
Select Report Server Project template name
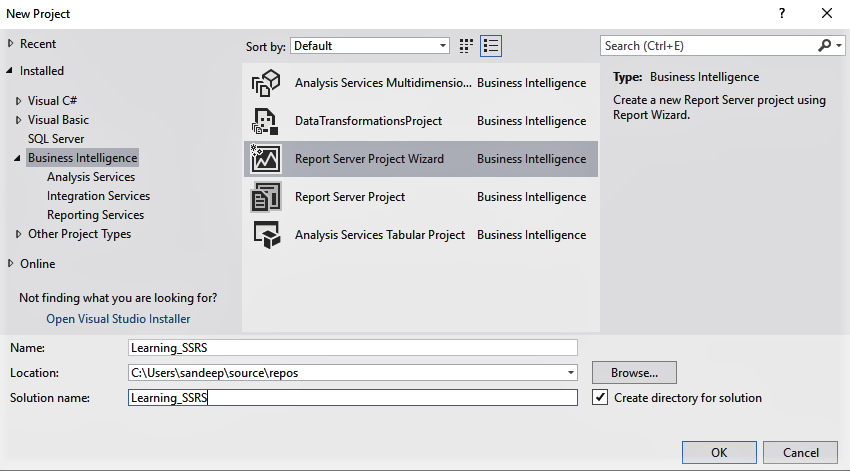[x=350, y=197]
